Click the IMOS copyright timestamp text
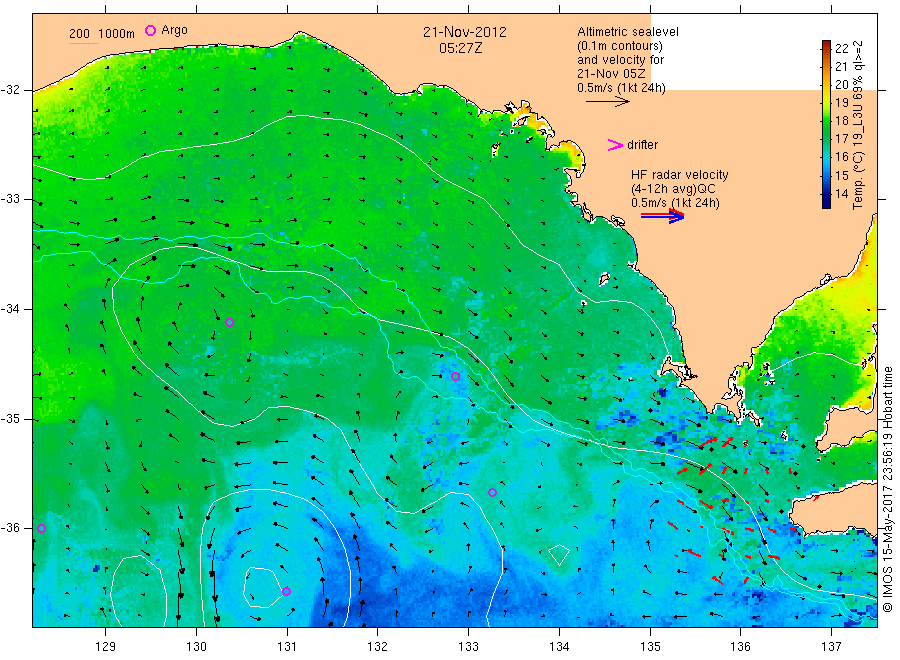Image resolution: width=900 pixels, height=660 pixels. coord(888,490)
